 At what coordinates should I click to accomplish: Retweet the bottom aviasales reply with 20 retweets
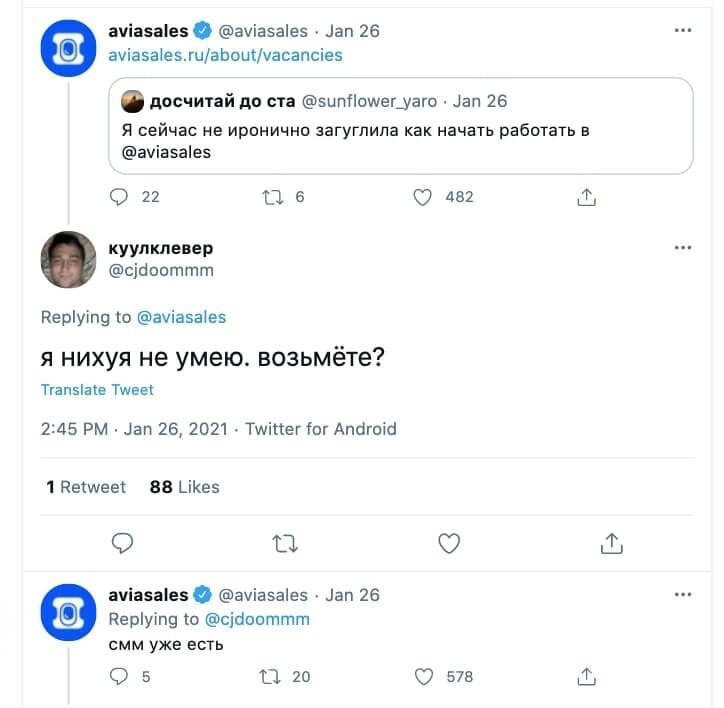click(270, 677)
